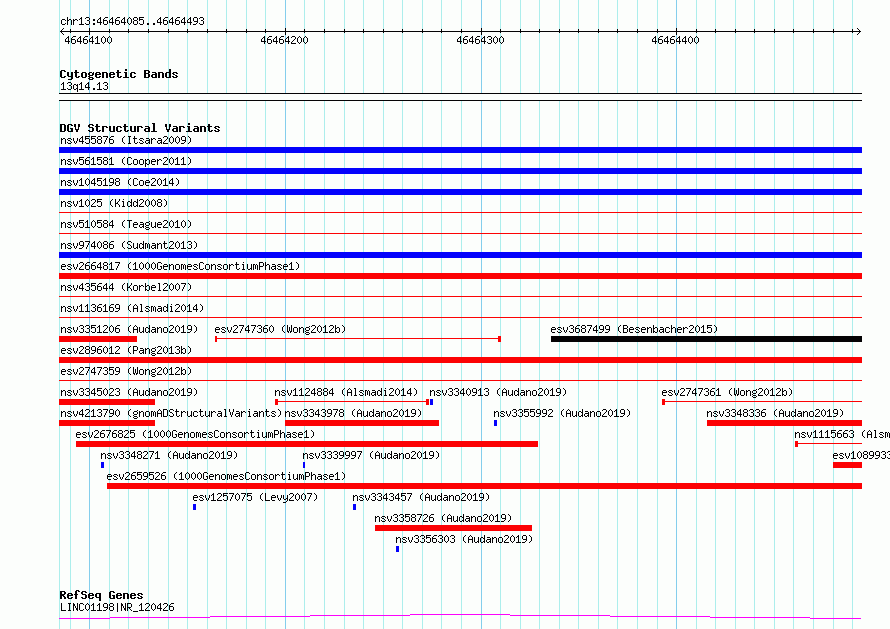Screen dimensions: 890x629
Task: Click the blue marker under nsv3355992
Action: tap(496, 423)
